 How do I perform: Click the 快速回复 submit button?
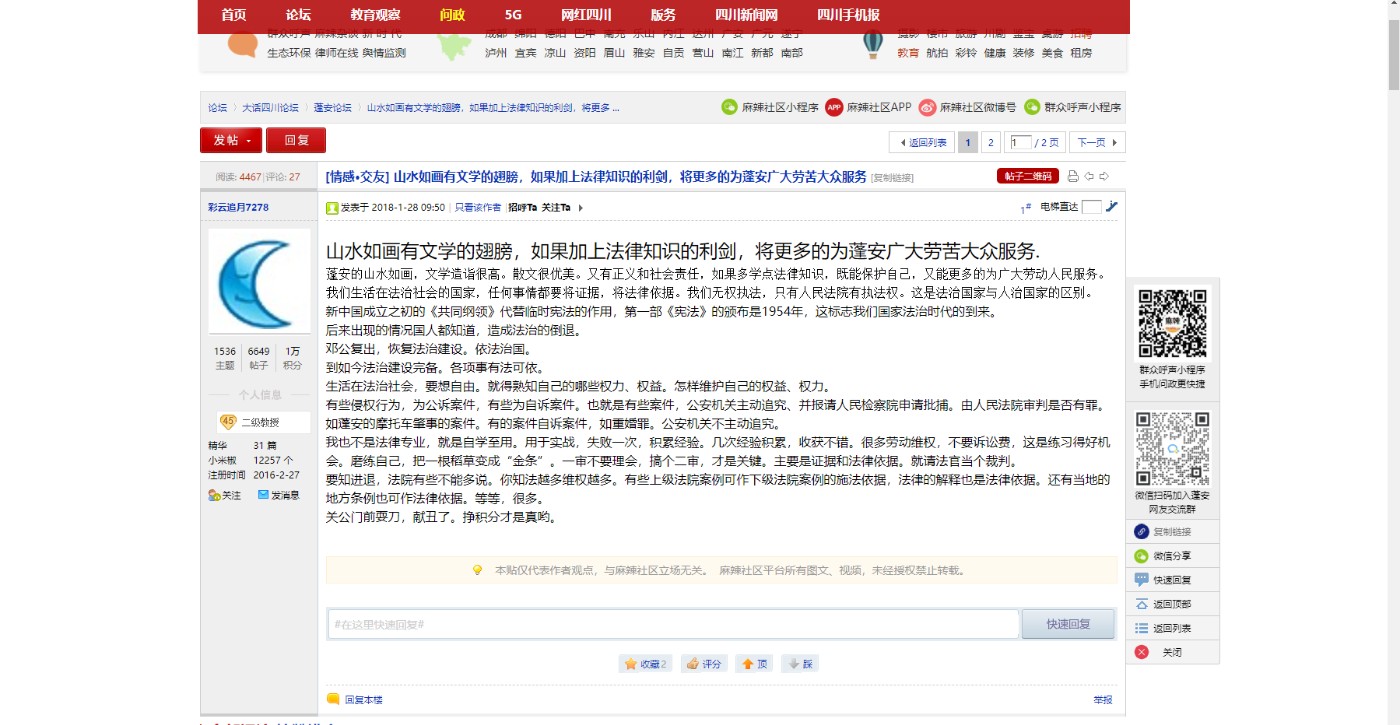1068,624
